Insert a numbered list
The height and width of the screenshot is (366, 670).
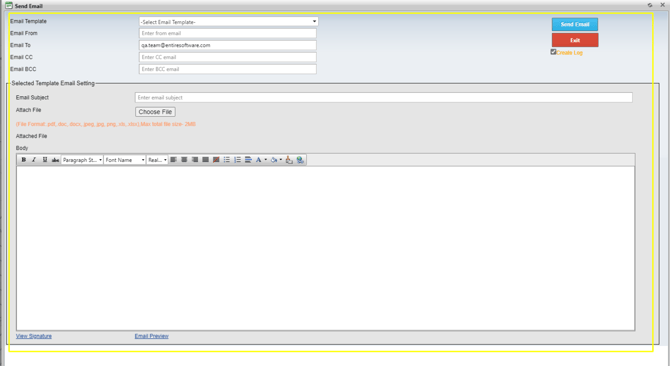(238, 160)
